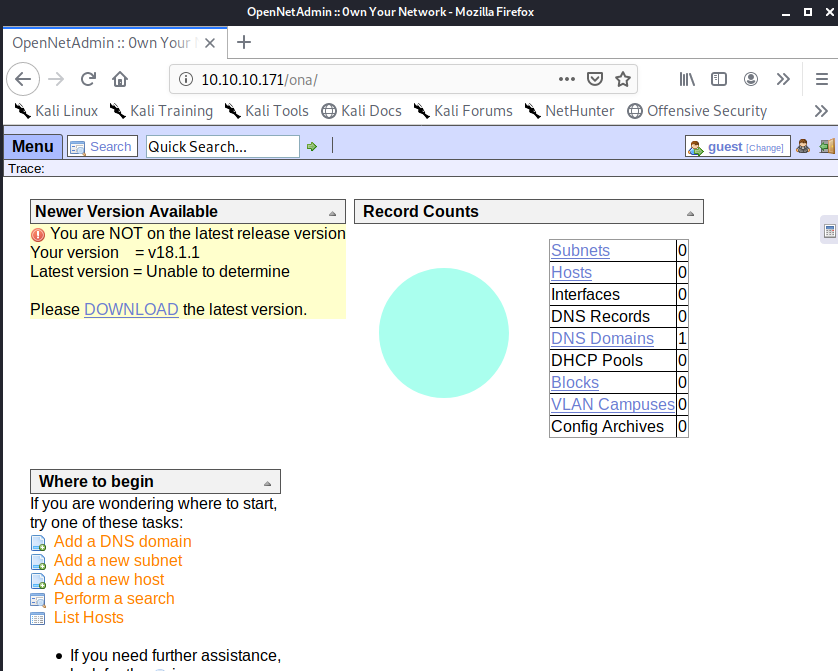Click the icon beside Add a new host
The image size is (838, 671).
pyautogui.click(x=38, y=581)
